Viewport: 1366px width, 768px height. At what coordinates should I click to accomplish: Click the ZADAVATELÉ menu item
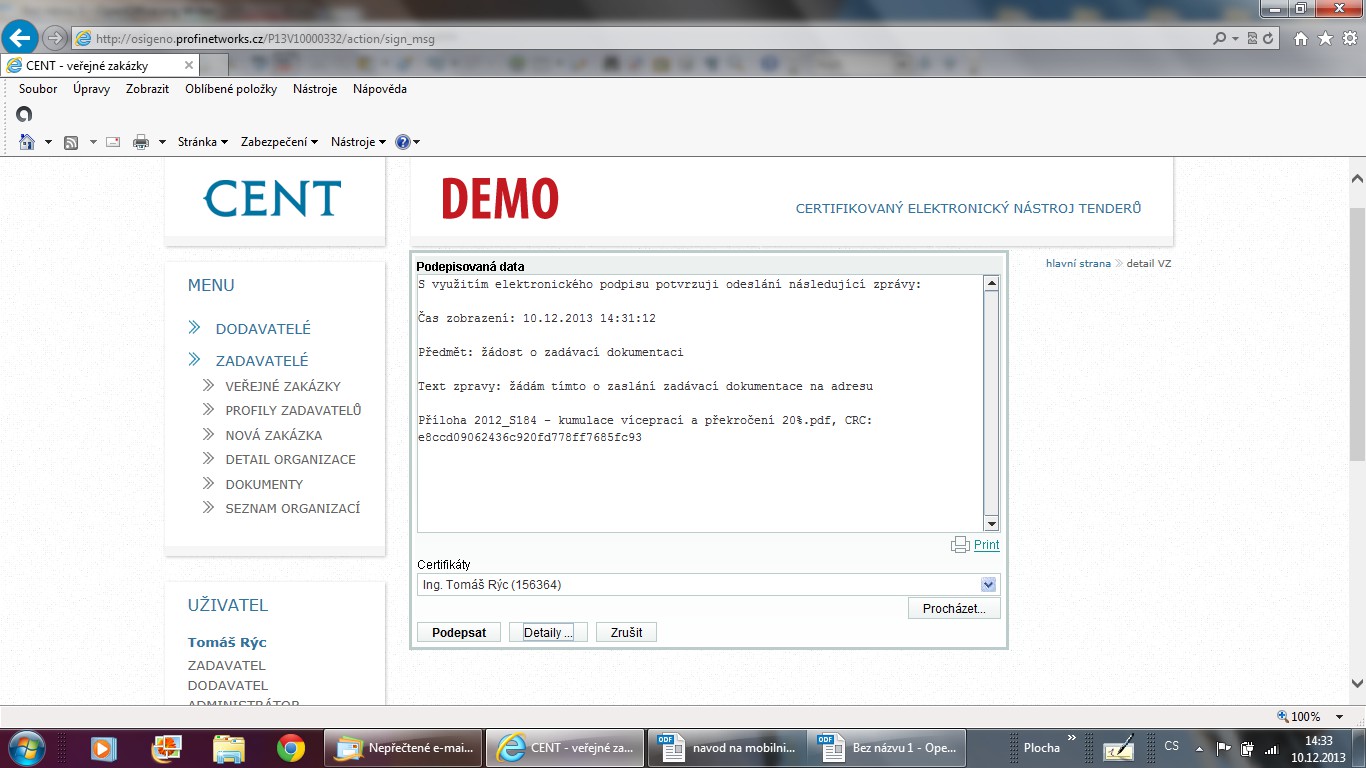(262, 361)
